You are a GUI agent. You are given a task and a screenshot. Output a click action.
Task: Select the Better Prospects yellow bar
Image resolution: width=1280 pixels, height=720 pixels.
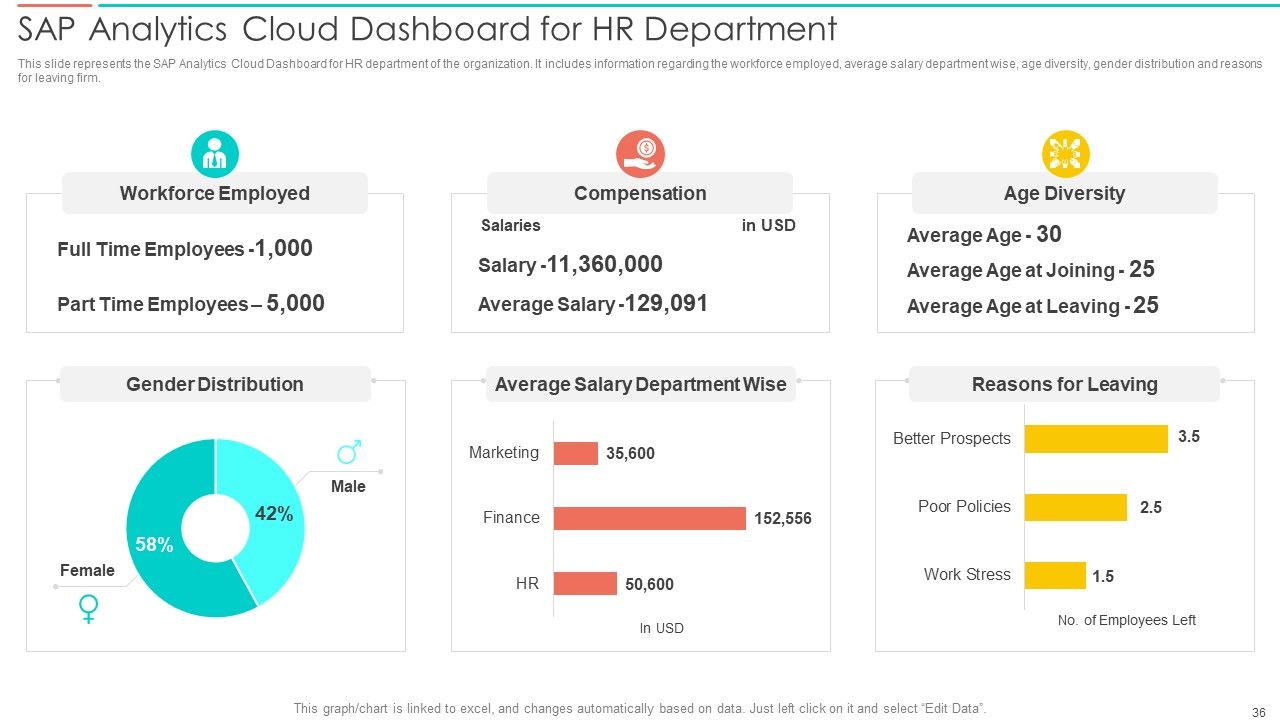[x=1096, y=439]
